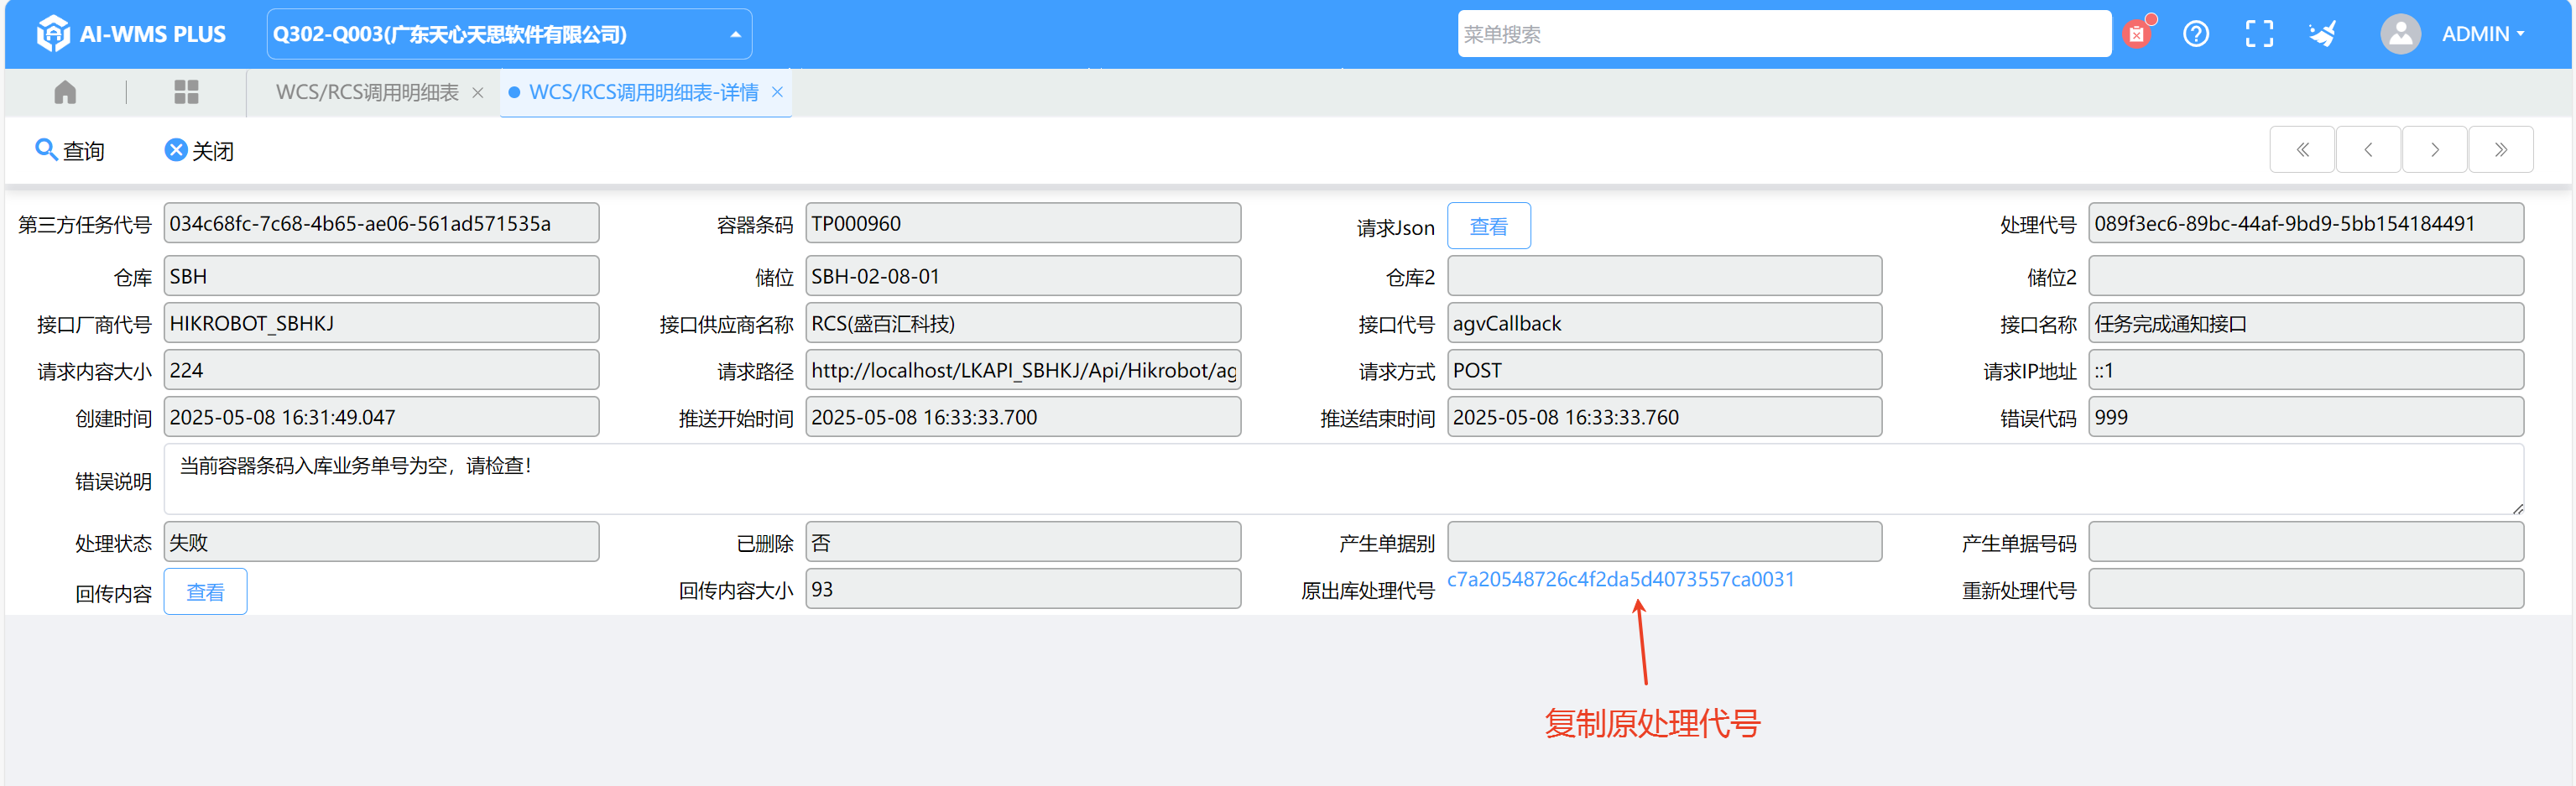Open the grid menu icon

tap(186, 92)
